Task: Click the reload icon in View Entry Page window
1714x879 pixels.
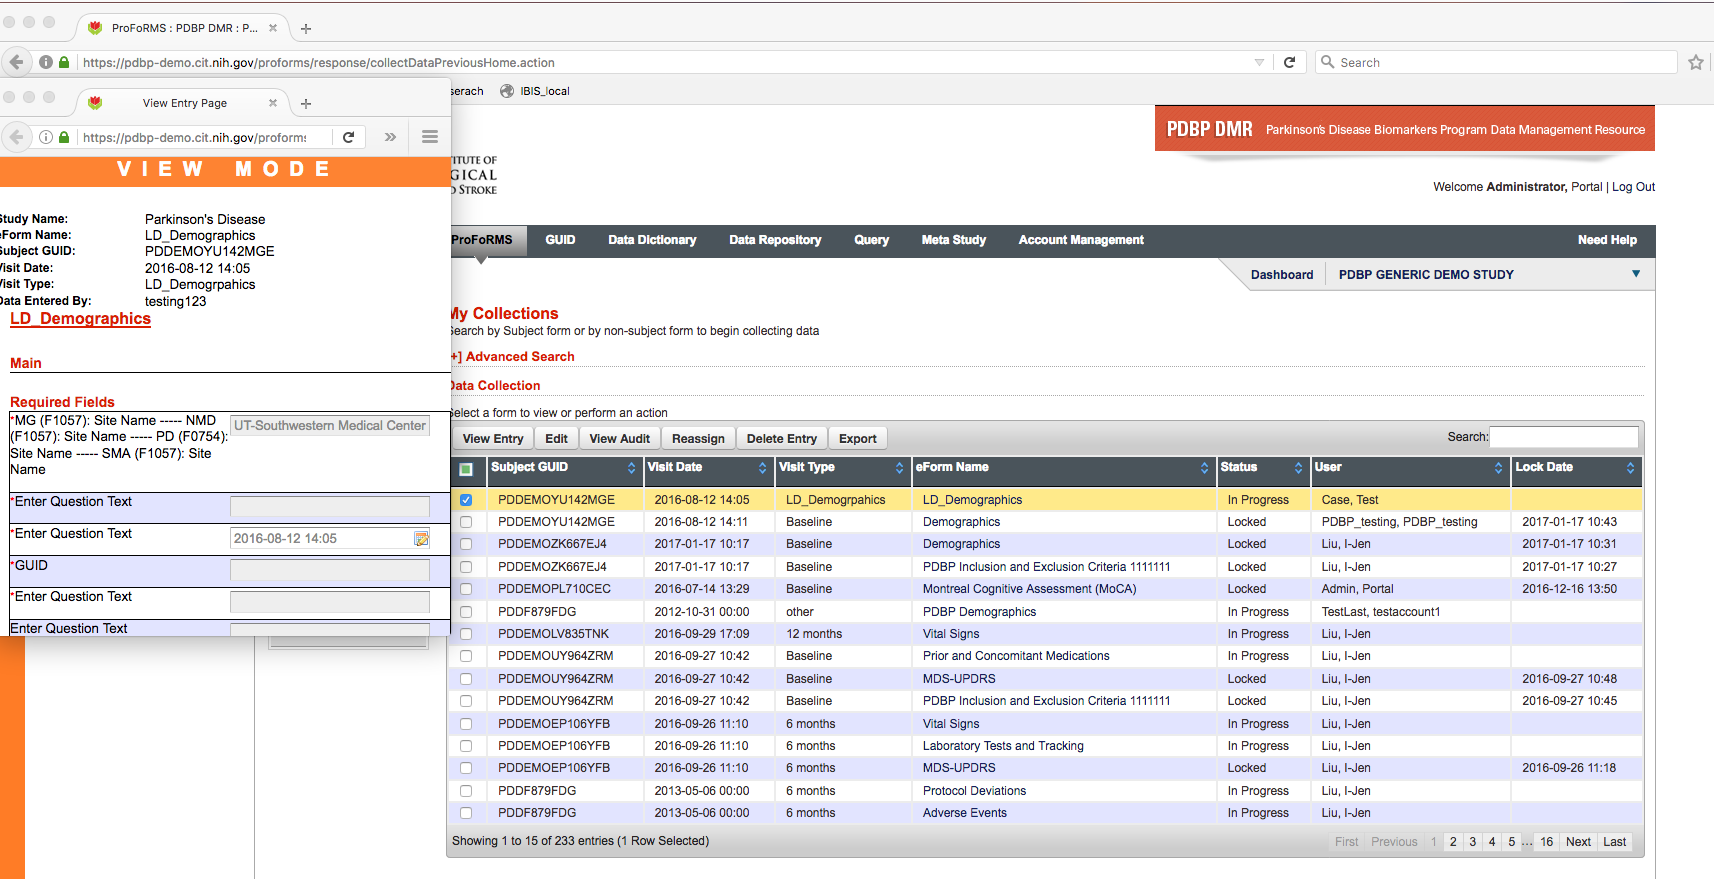Action: [x=348, y=137]
